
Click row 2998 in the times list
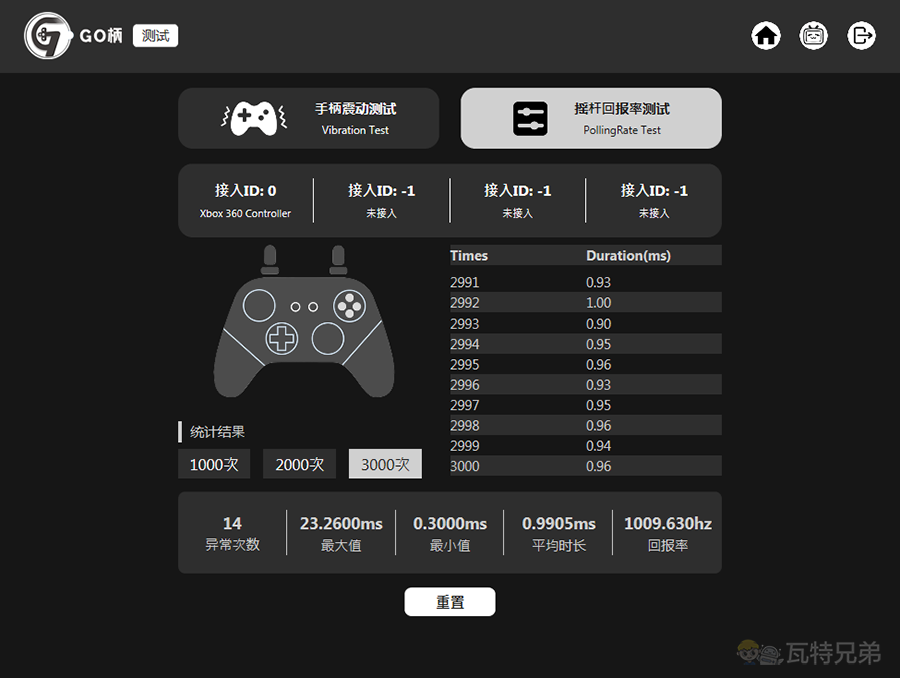click(x=585, y=425)
